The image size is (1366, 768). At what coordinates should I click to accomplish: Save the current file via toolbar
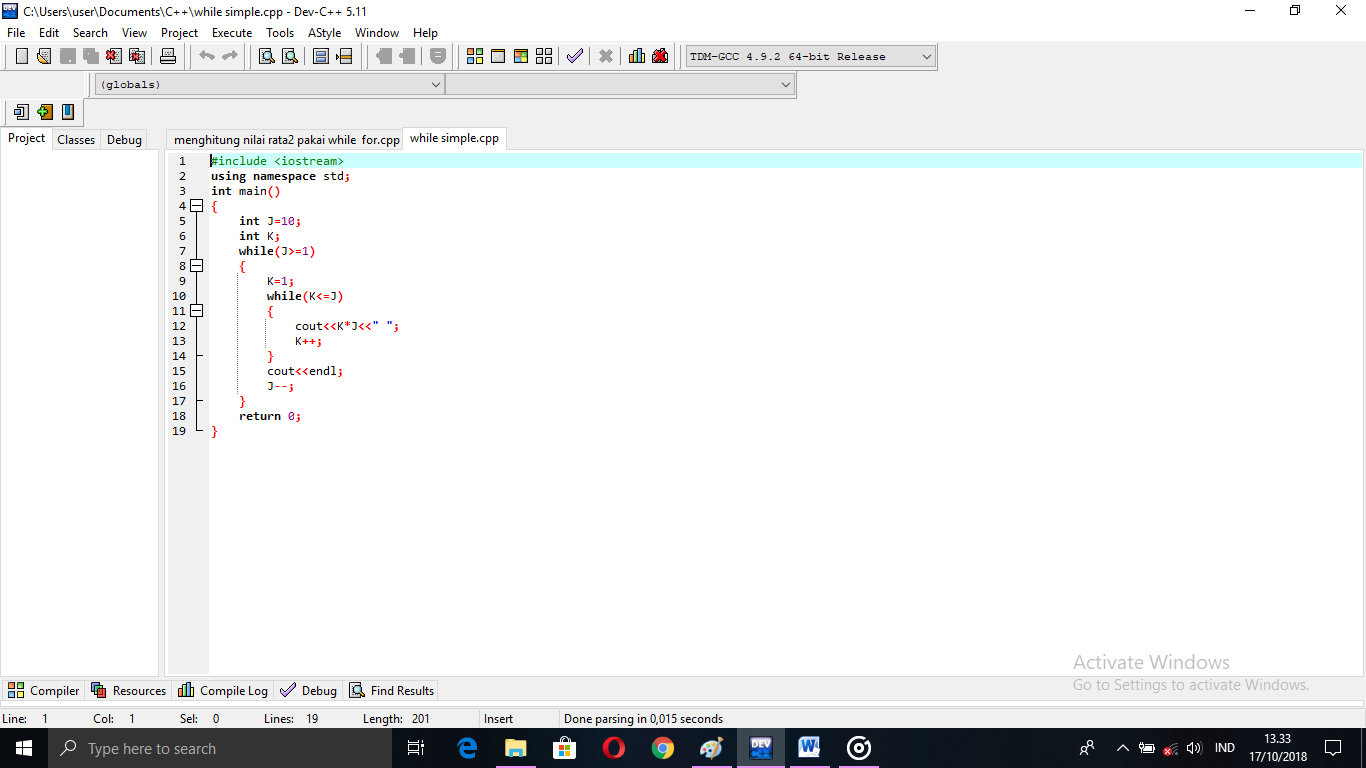click(x=66, y=56)
